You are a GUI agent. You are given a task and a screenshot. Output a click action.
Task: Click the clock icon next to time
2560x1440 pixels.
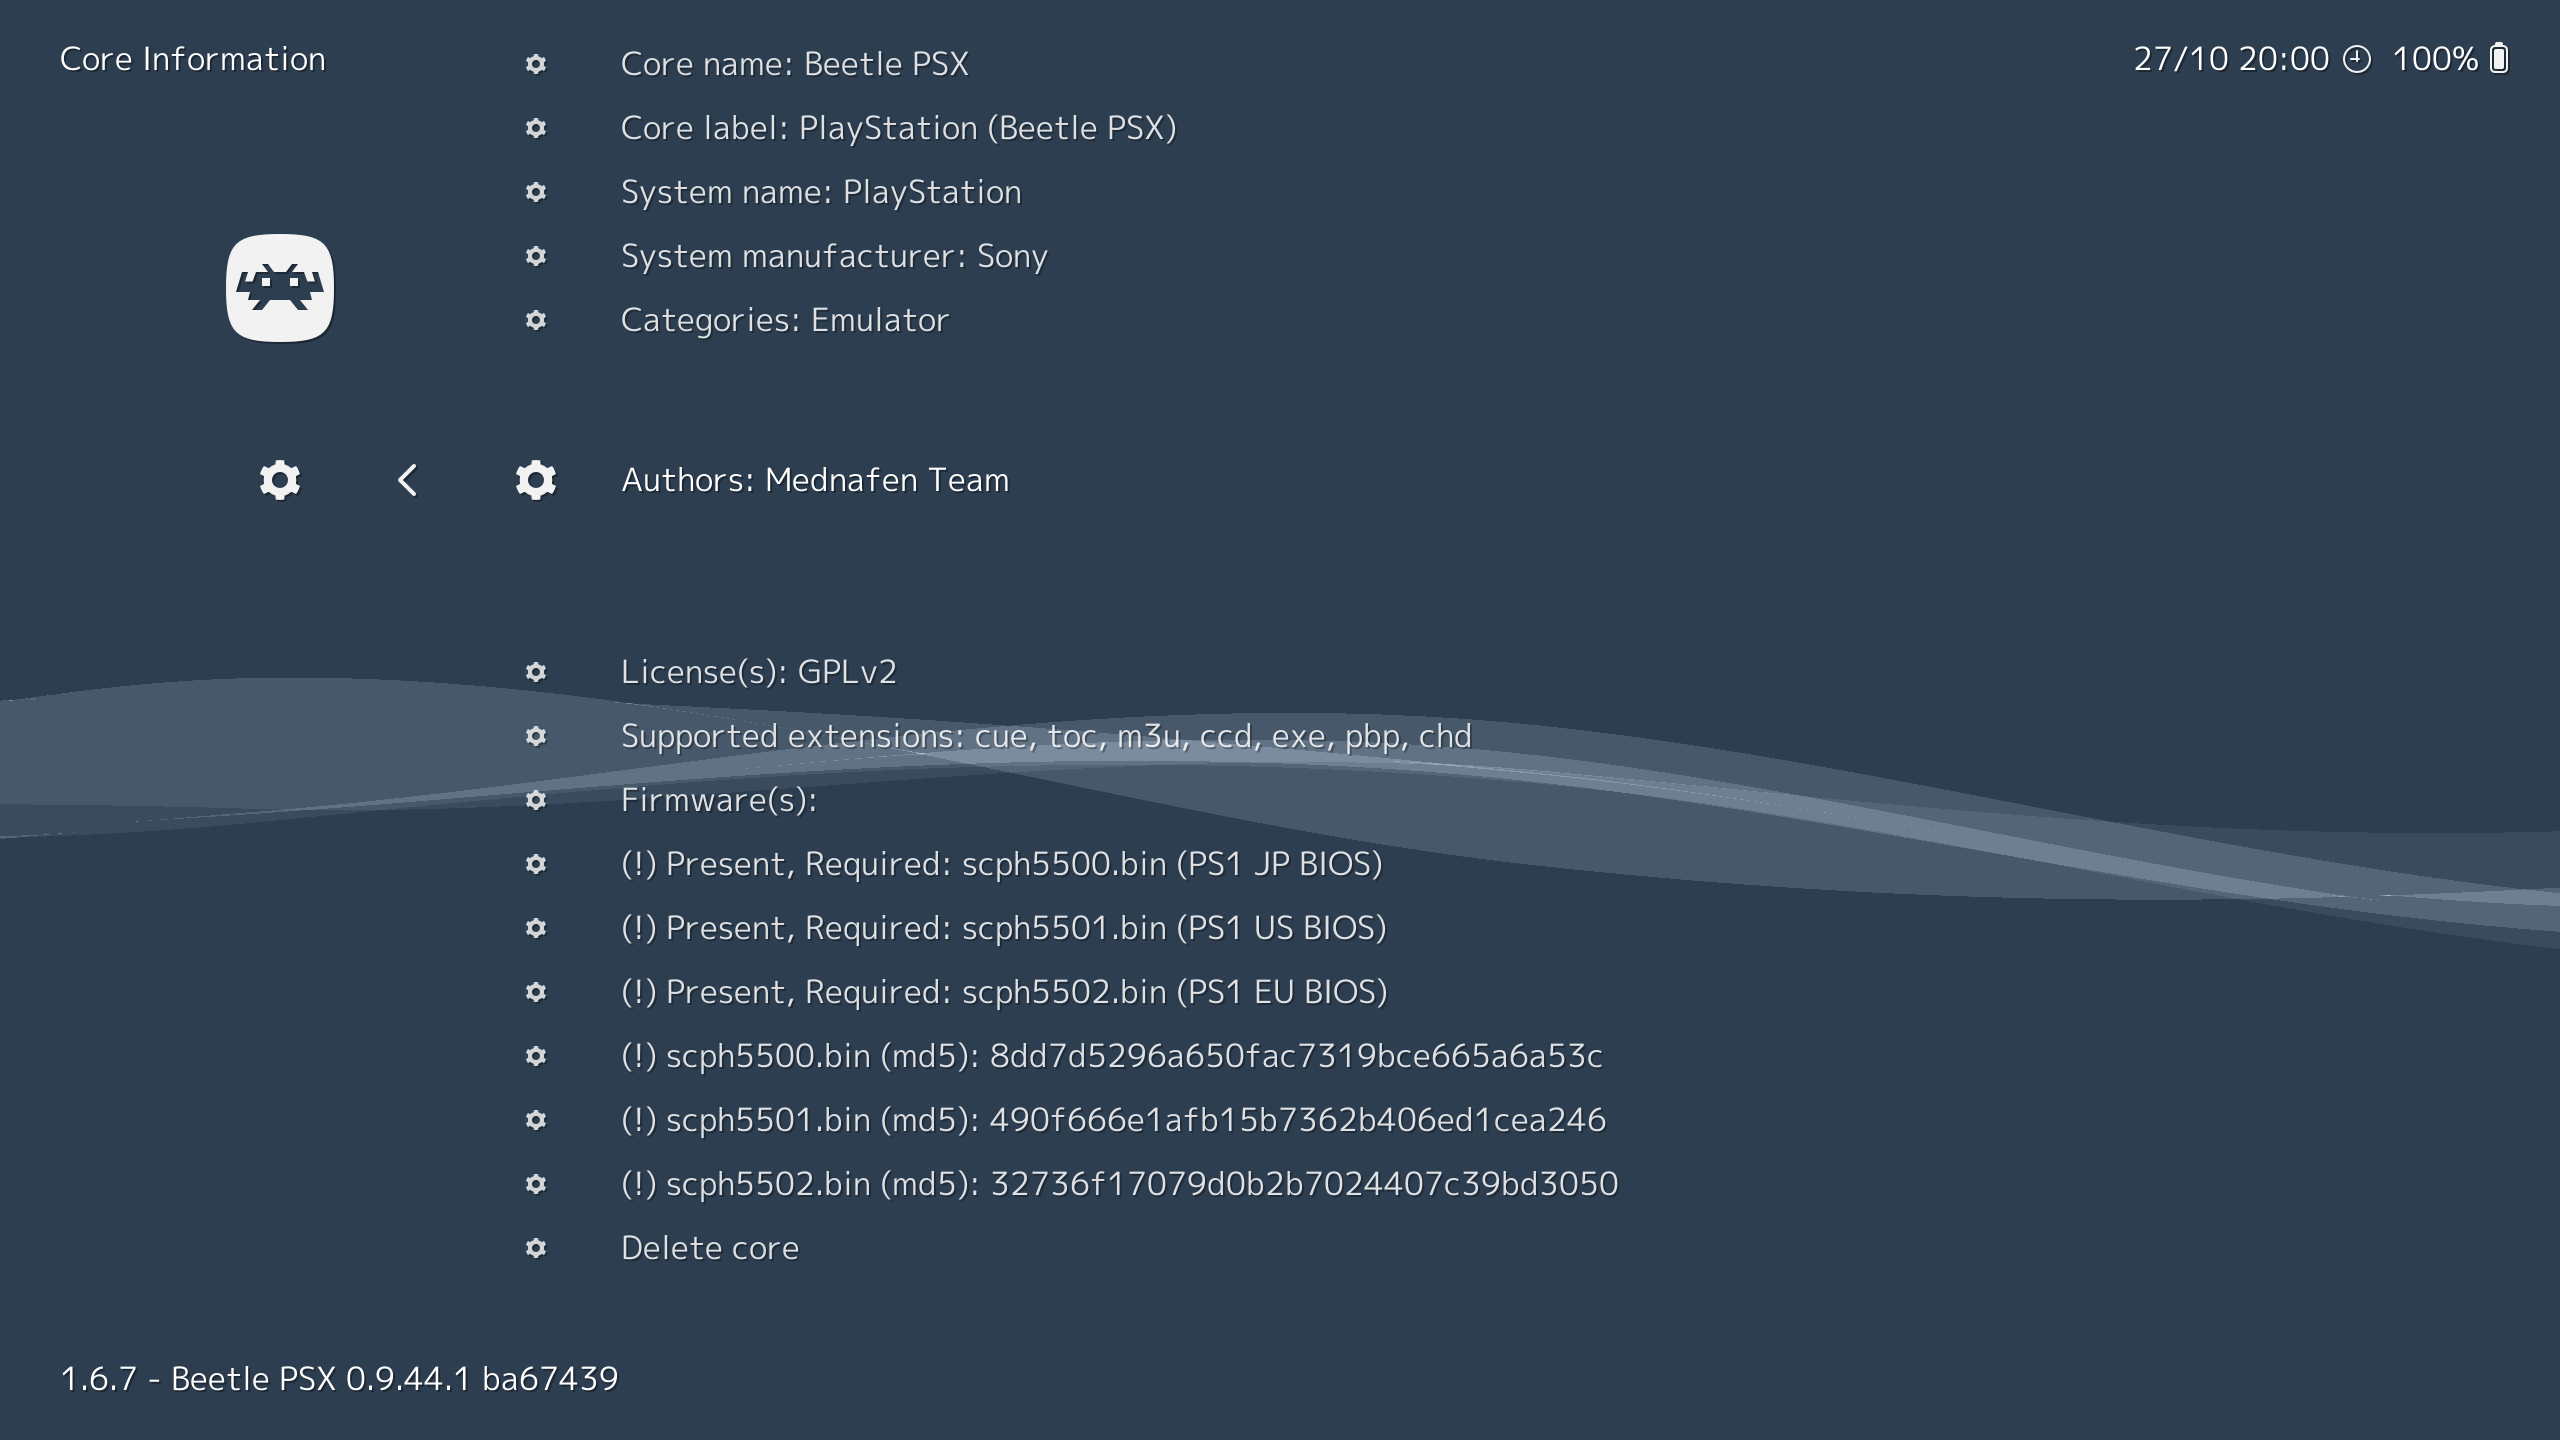2357,59
